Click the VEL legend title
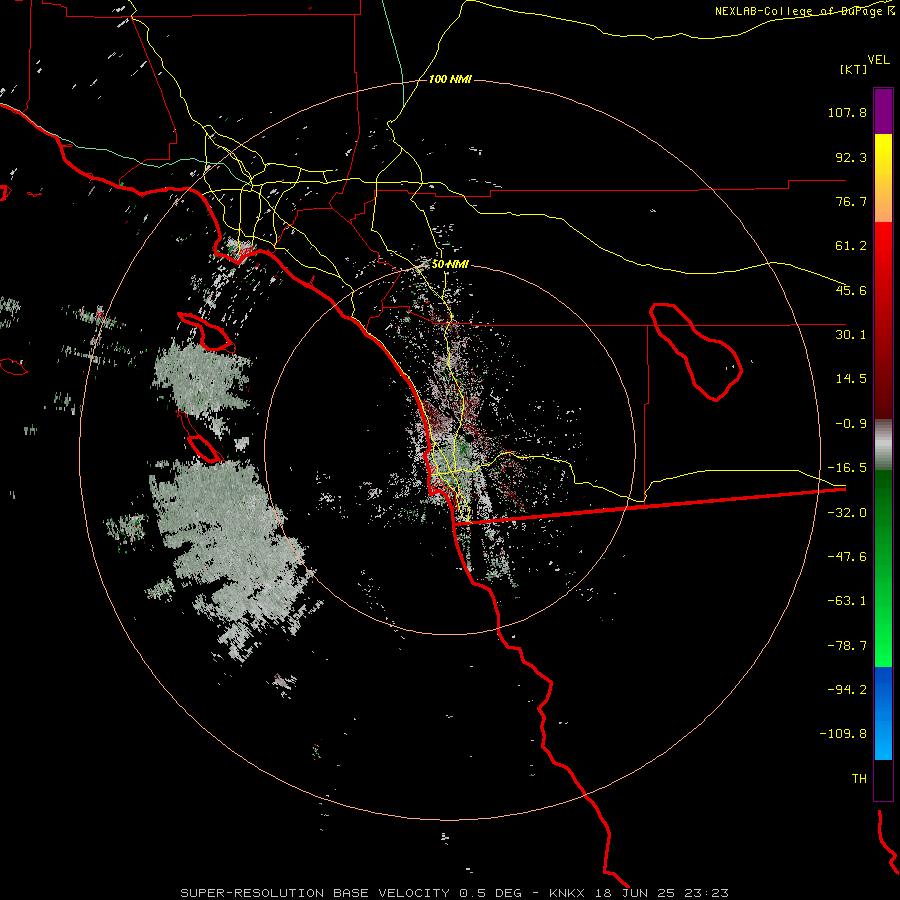Viewport: 900px width, 900px height. coord(879,59)
